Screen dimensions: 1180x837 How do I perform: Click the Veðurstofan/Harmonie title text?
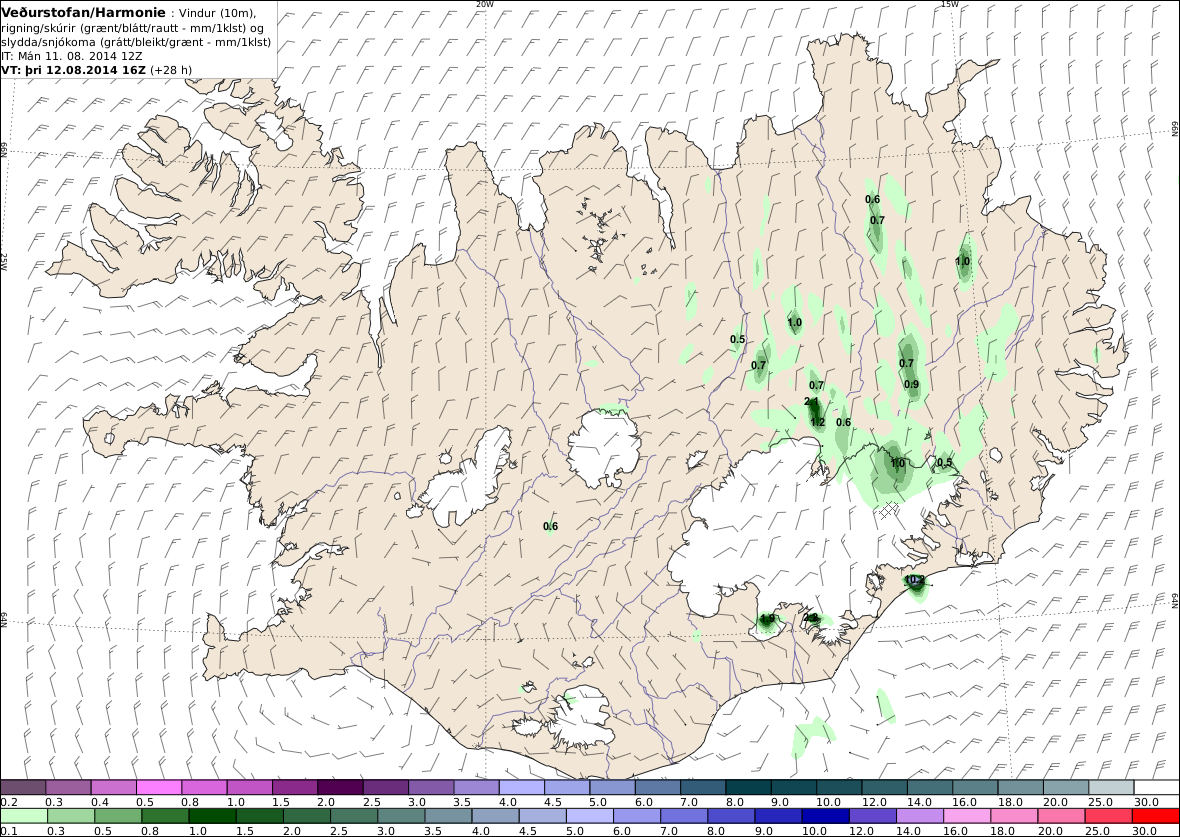(84, 13)
